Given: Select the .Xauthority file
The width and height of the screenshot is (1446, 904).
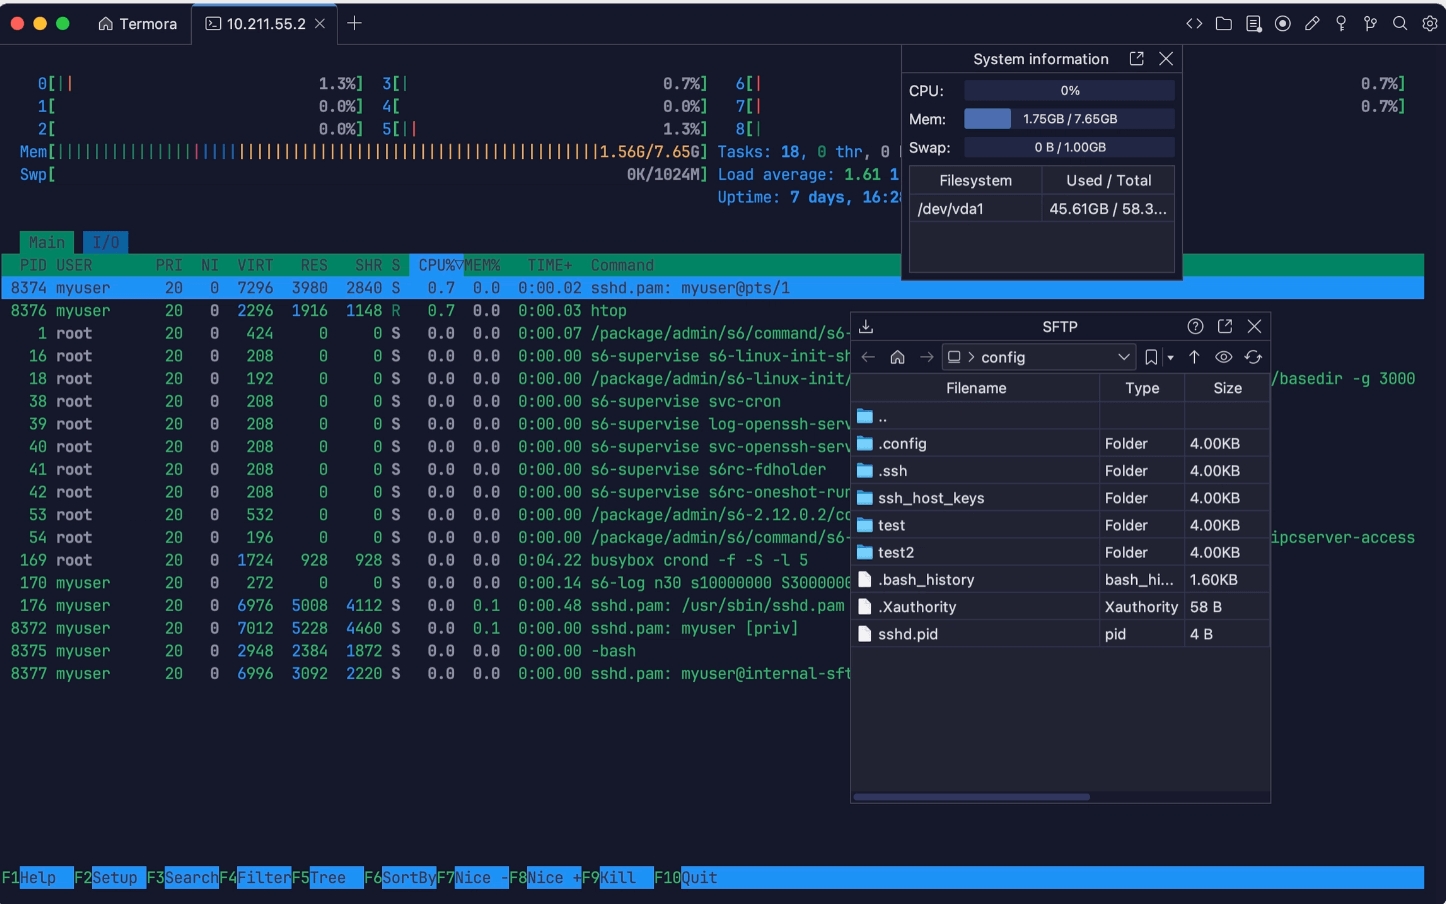Looking at the screenshot, I should point(1060,606).
